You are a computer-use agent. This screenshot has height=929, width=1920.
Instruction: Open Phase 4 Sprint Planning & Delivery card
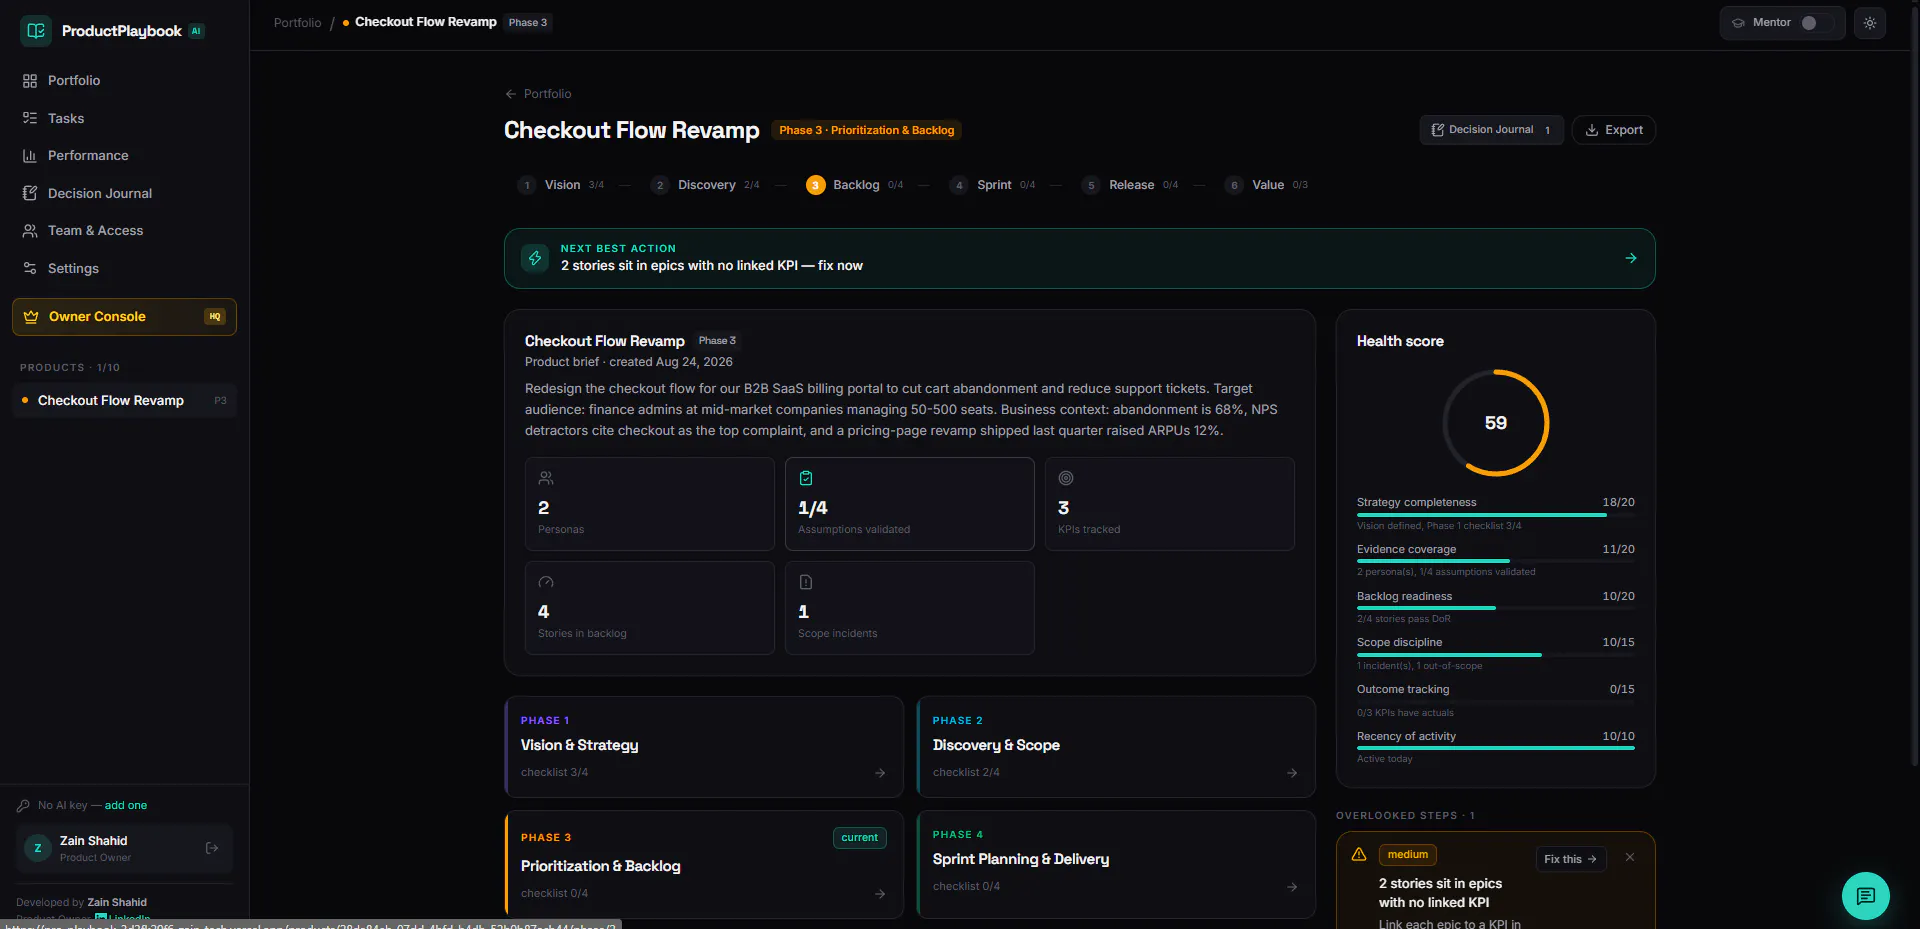click(1116, 864)
